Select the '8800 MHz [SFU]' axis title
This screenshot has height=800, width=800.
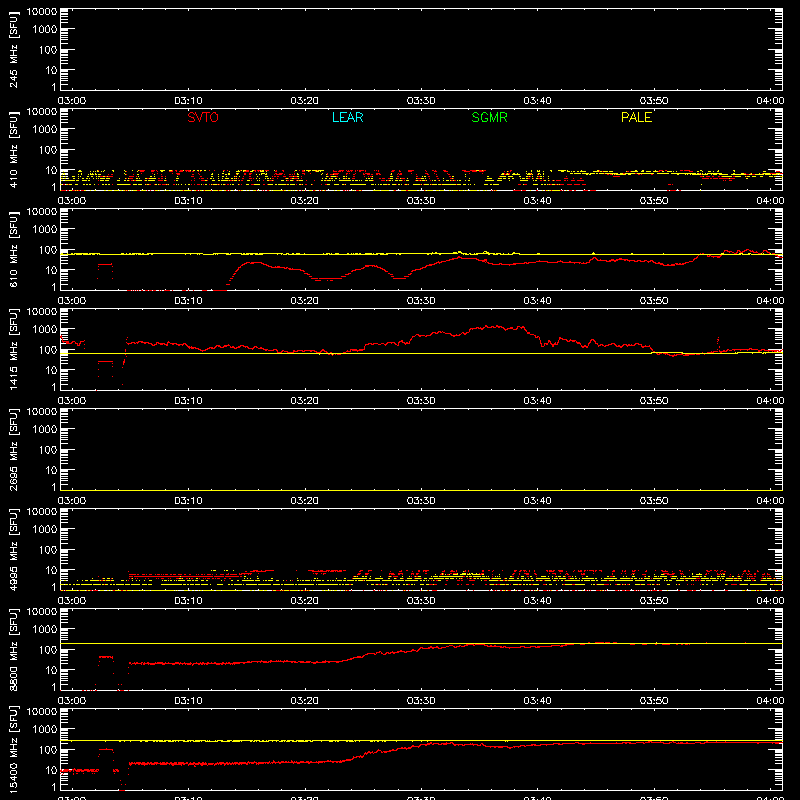point(14,649)
